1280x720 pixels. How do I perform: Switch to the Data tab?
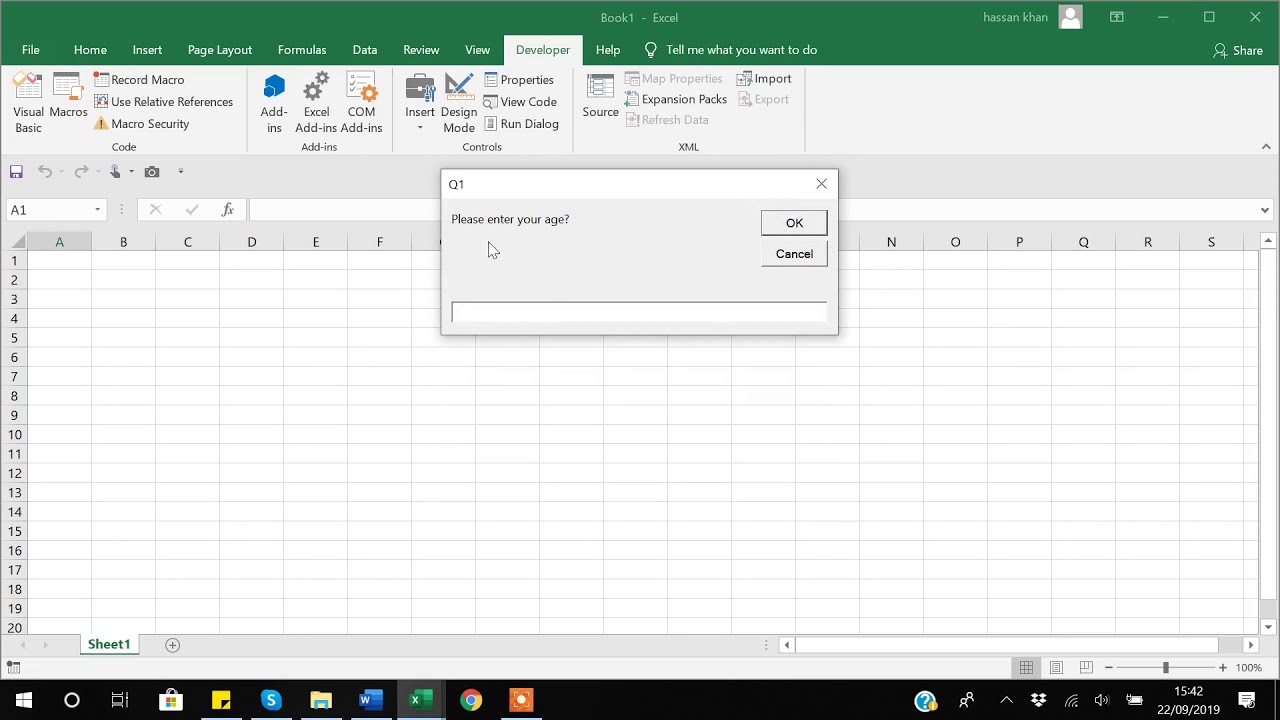click(x=365, y=49)
